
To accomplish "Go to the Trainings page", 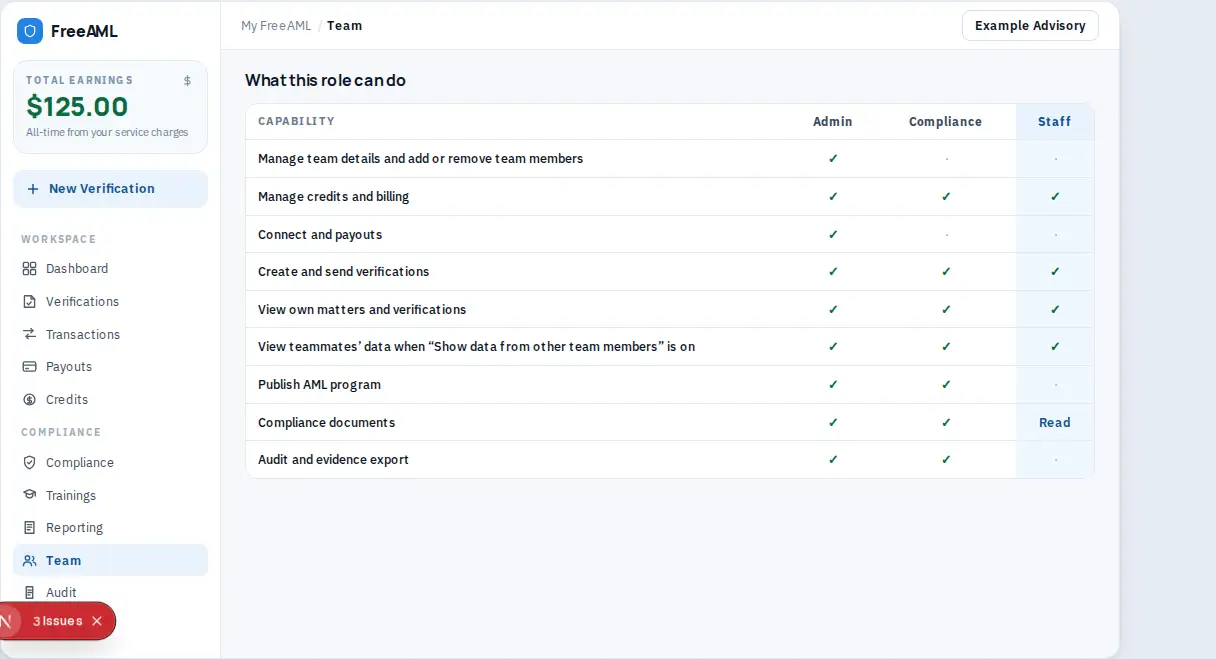I will pos(110,496).
